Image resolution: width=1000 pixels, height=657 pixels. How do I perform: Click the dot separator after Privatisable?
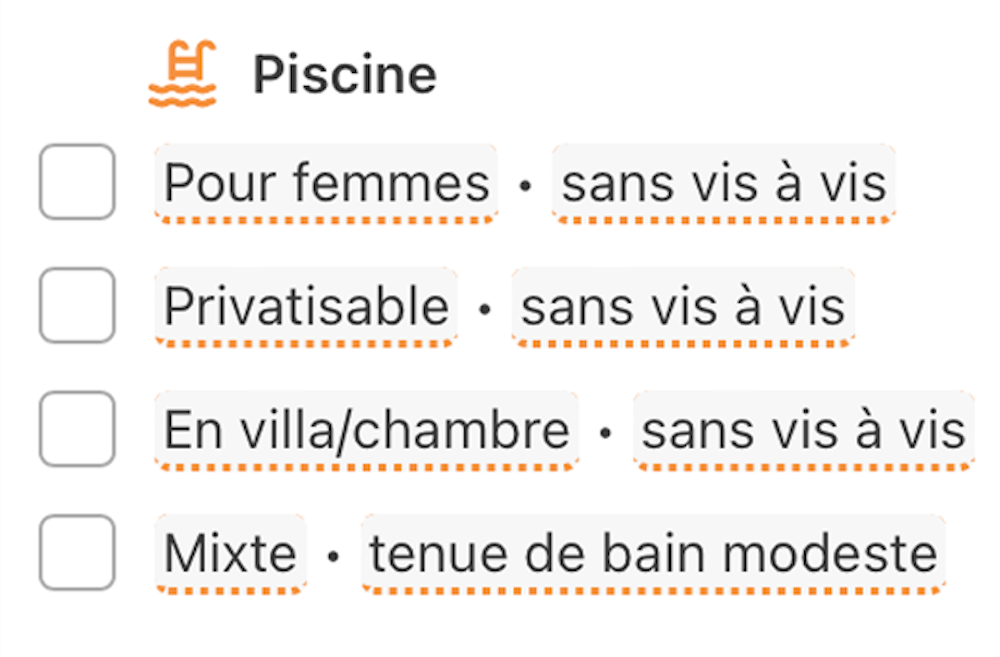(x=485, y=308)
